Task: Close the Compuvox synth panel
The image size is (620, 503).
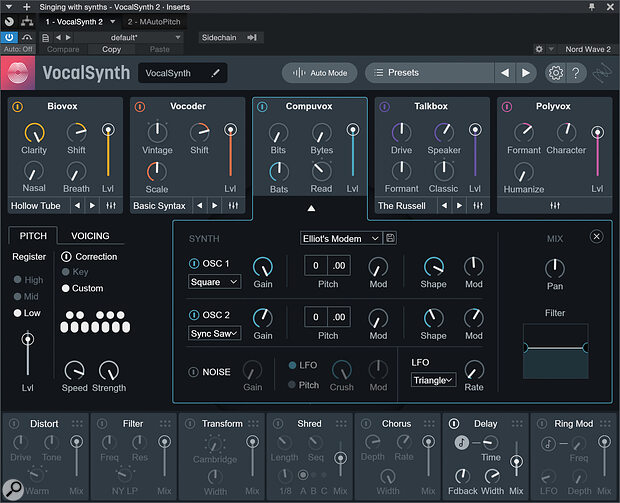Action: (596, 236)
